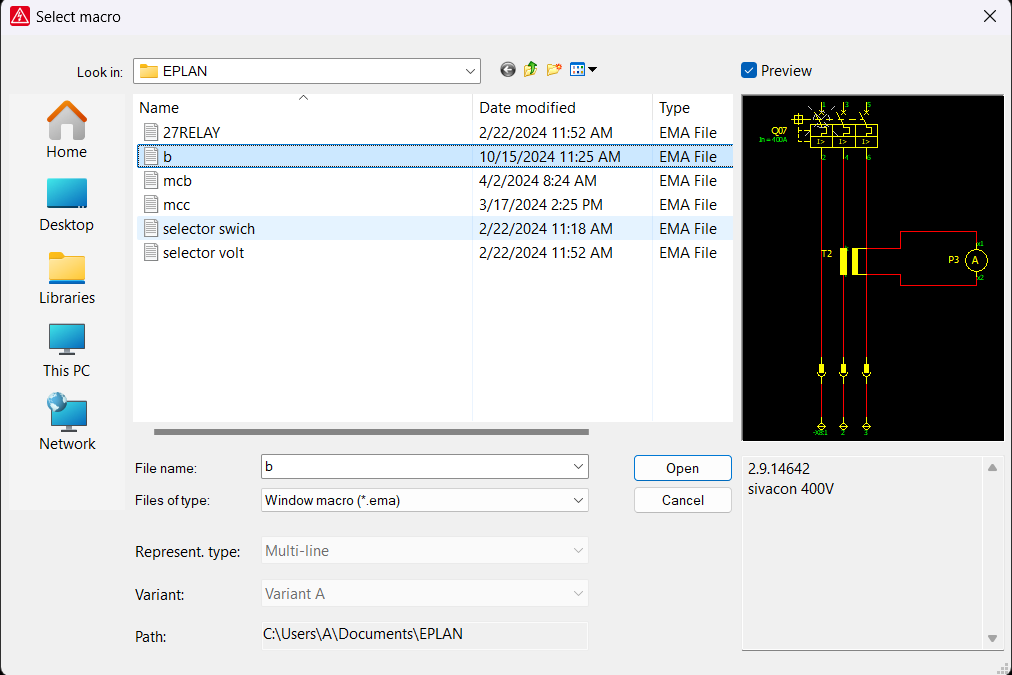Select the file named selector volt
1012x675 pixels.
point(203,252)
